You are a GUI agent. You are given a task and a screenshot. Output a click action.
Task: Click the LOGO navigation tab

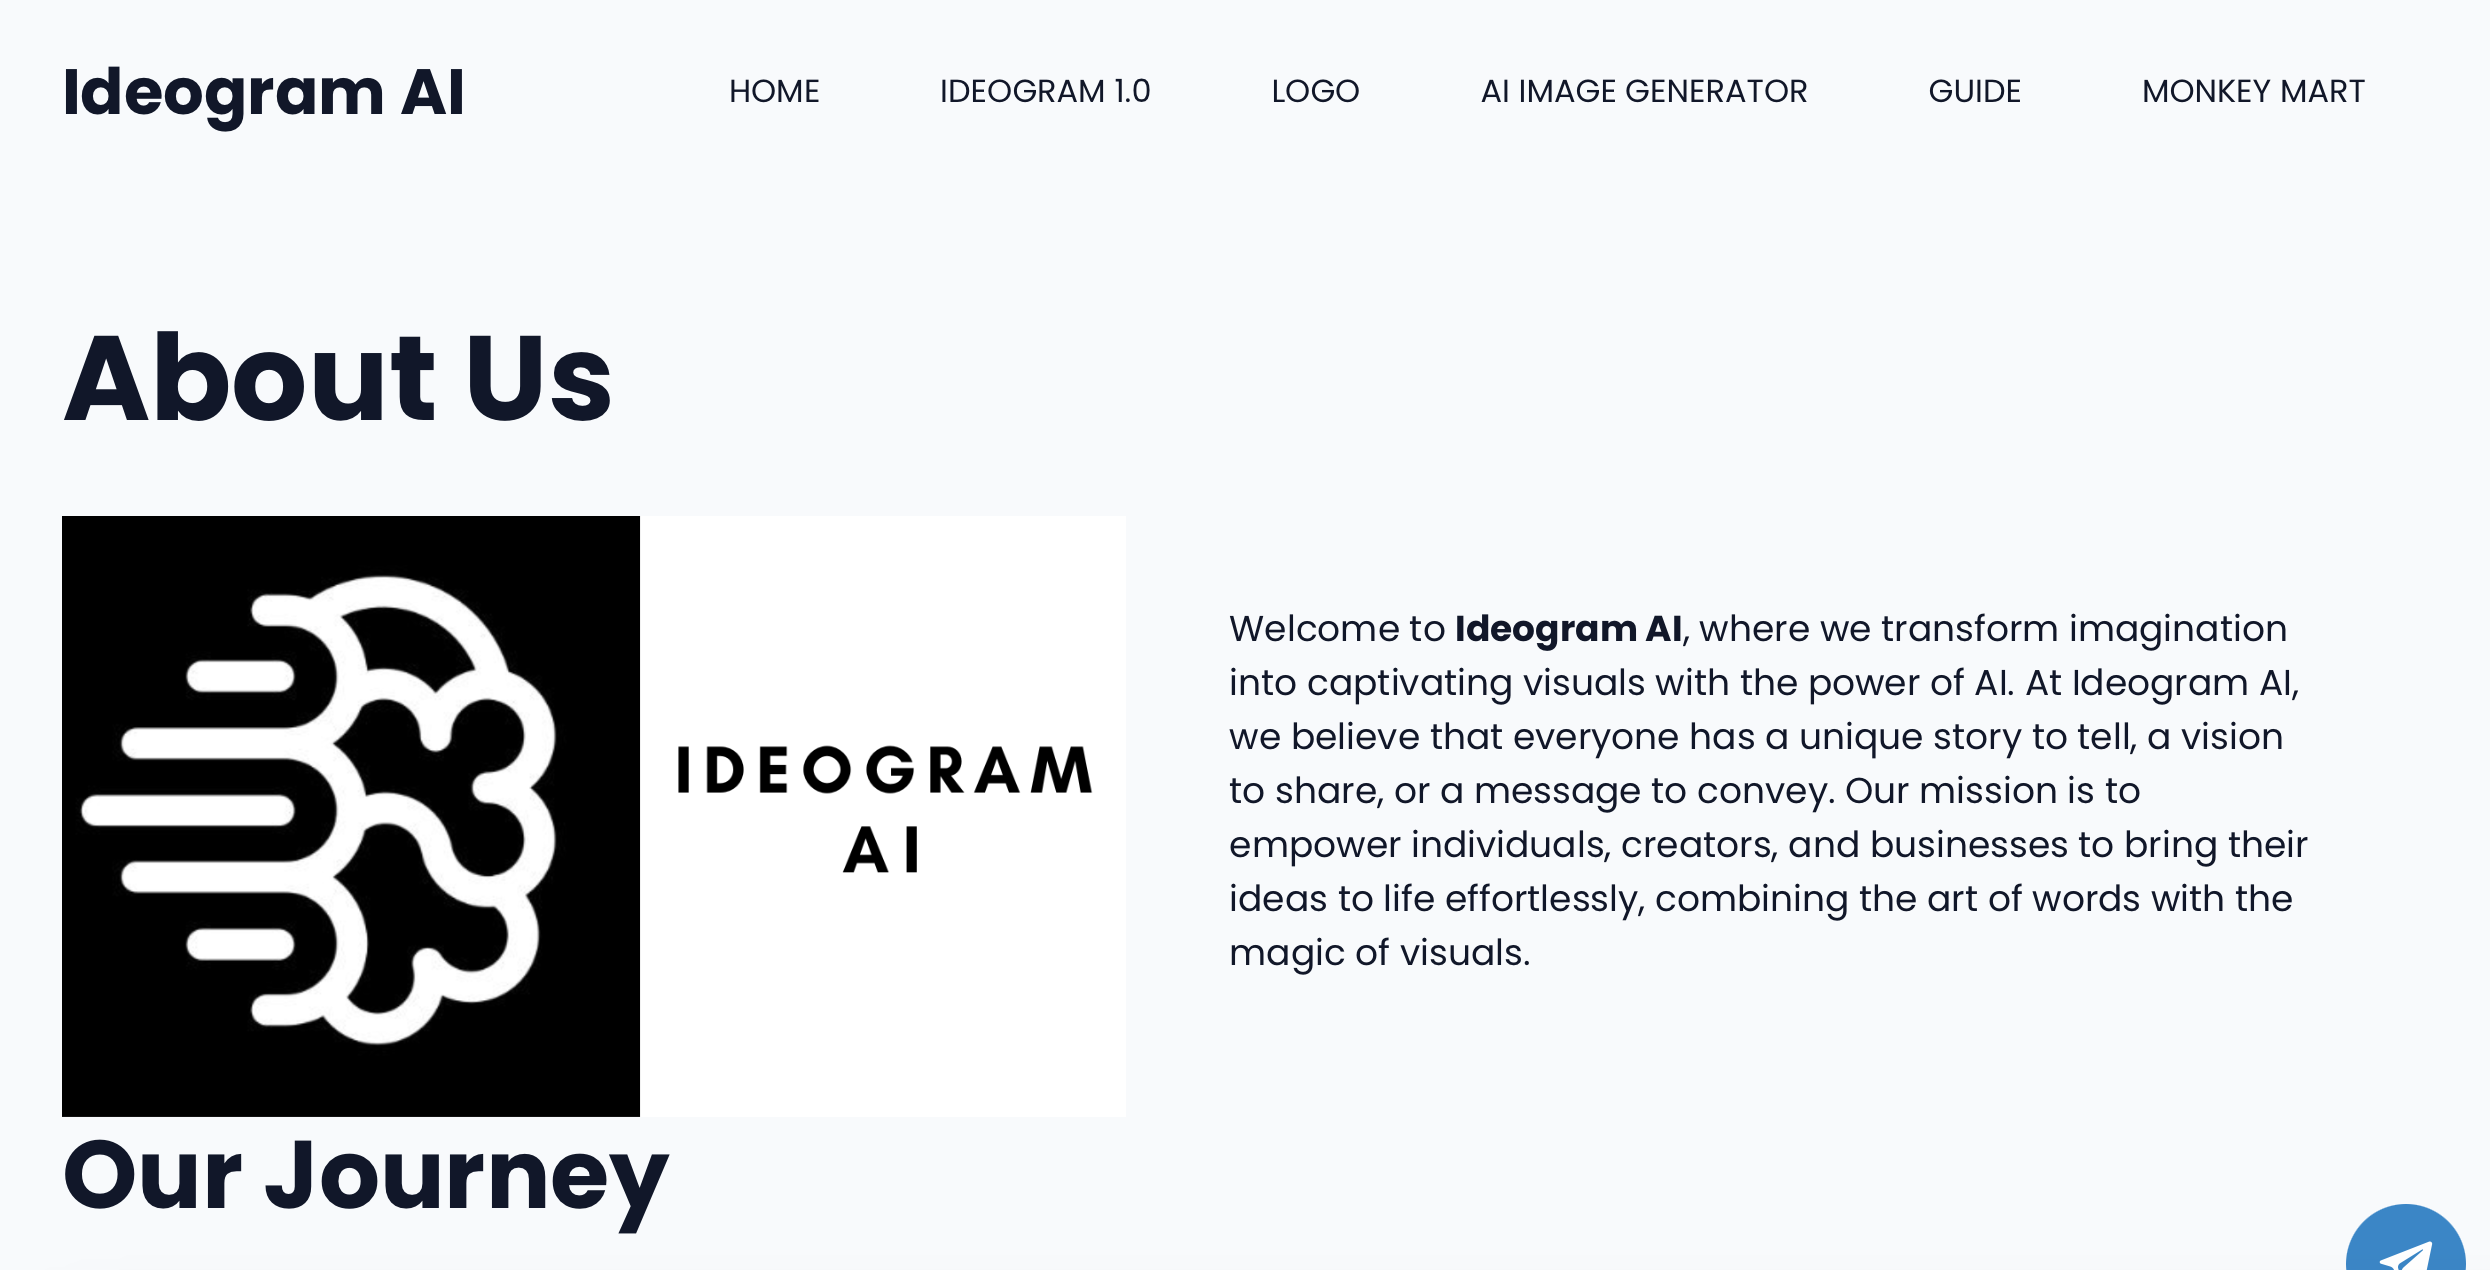coord(1315,91)
